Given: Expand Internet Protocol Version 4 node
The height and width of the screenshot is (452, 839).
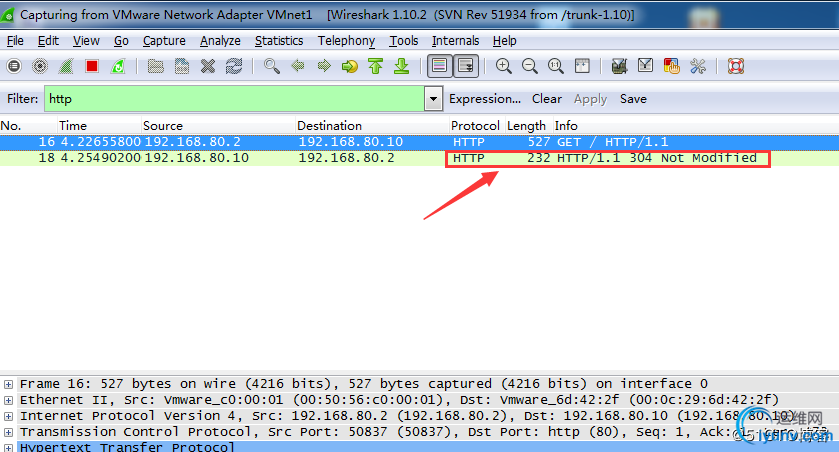Looking at the screenshot, I should [9, 416].
